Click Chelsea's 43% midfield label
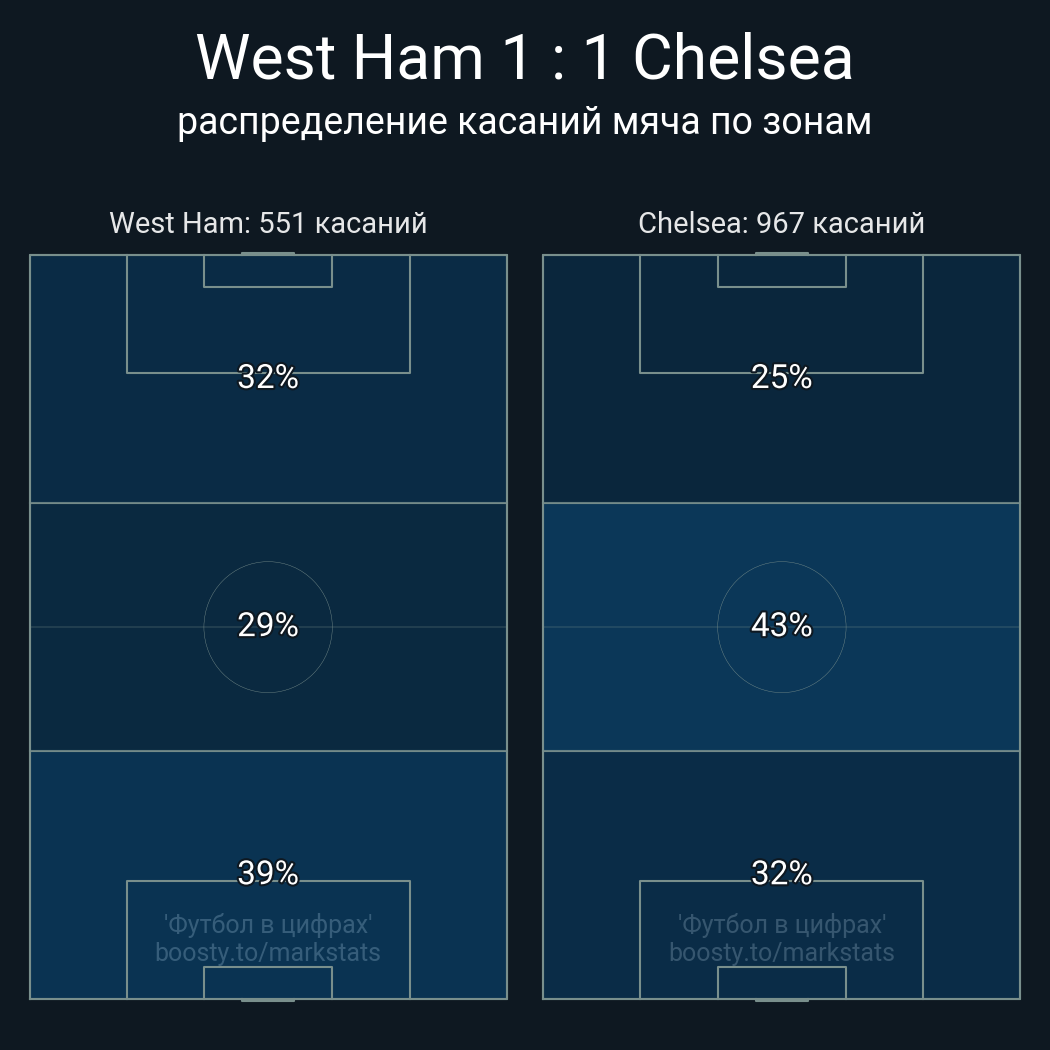Screen dimensions: 1050x1050 (781, 625)
